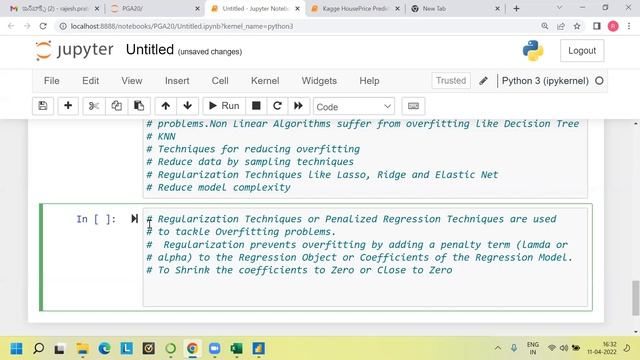Interrupt the kernel with the stop icon
The width and height of the screenshot is (640, 360).
(x=256, y=106)
